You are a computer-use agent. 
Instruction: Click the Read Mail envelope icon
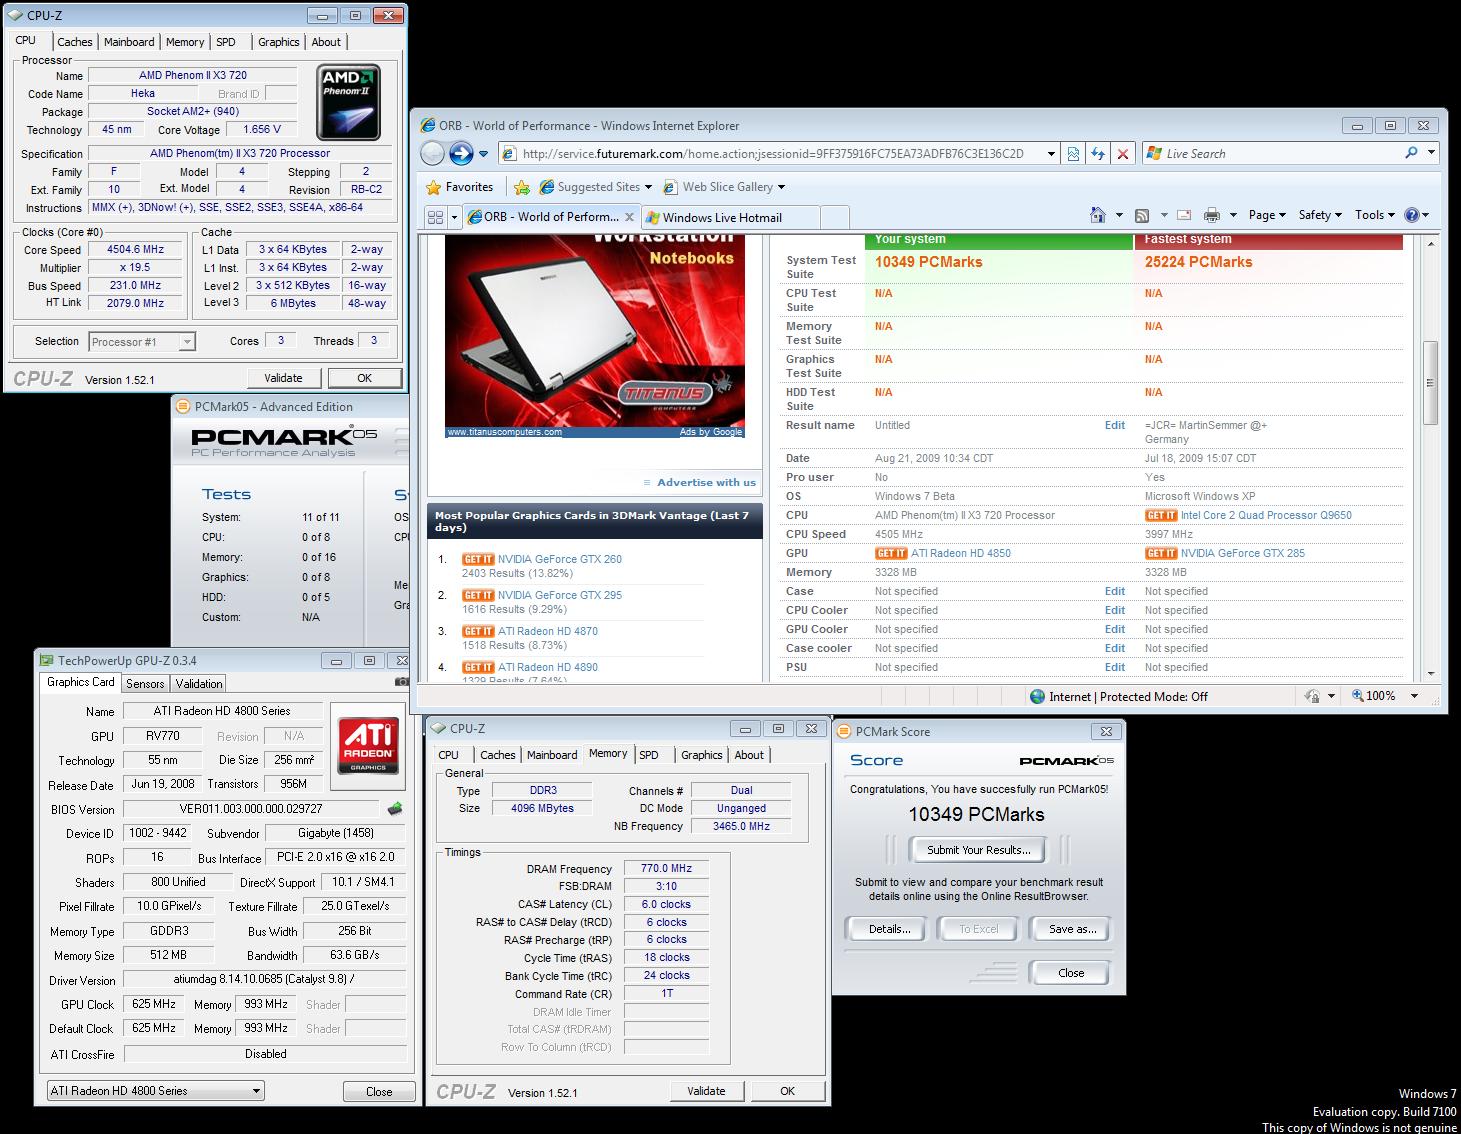1184,215
